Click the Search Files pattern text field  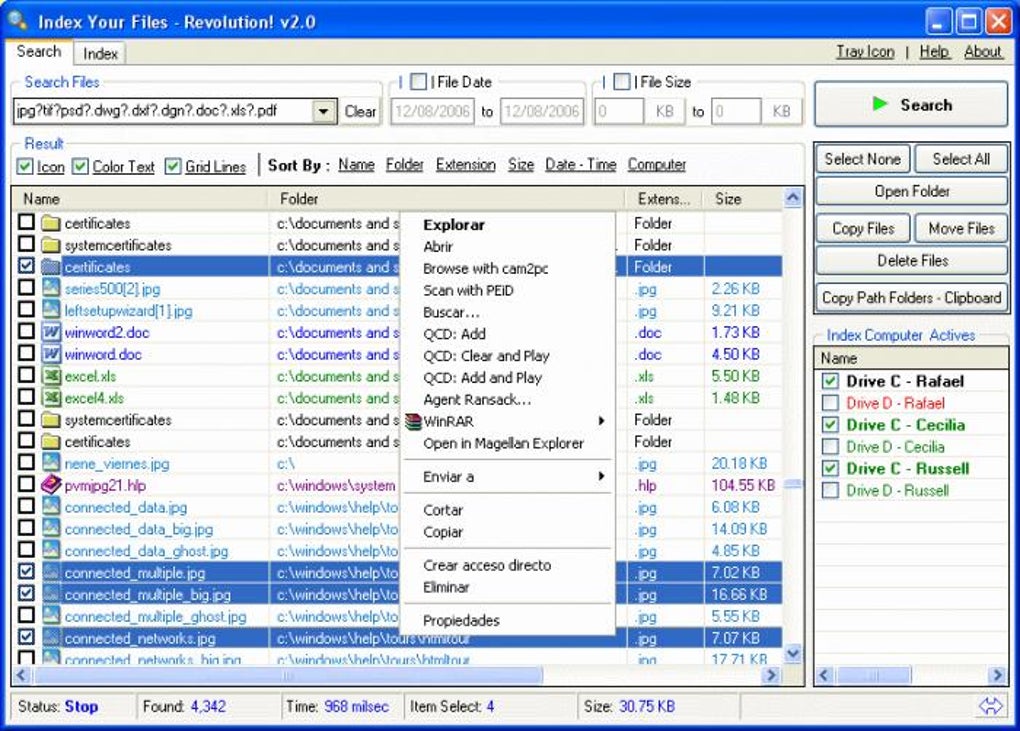point(163,111)
